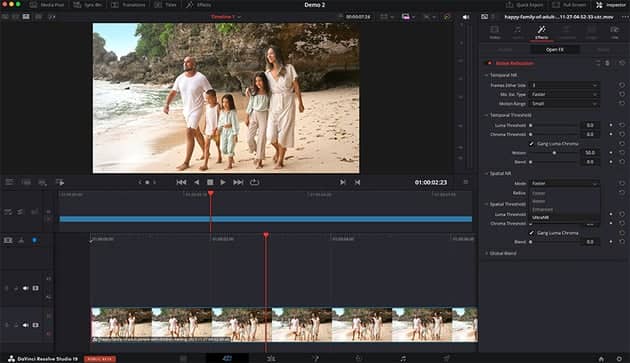Viewport: 630px width, 363px height.
Task: Reset the Spatial NR Mode parameter
Action: pyautogui.click(x=622, y=183)
